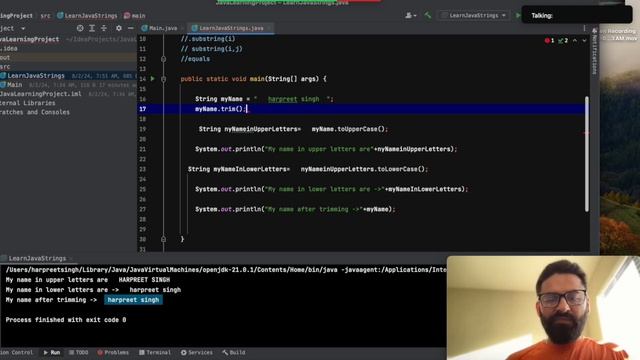Click fold end marker at line 30

163,239
